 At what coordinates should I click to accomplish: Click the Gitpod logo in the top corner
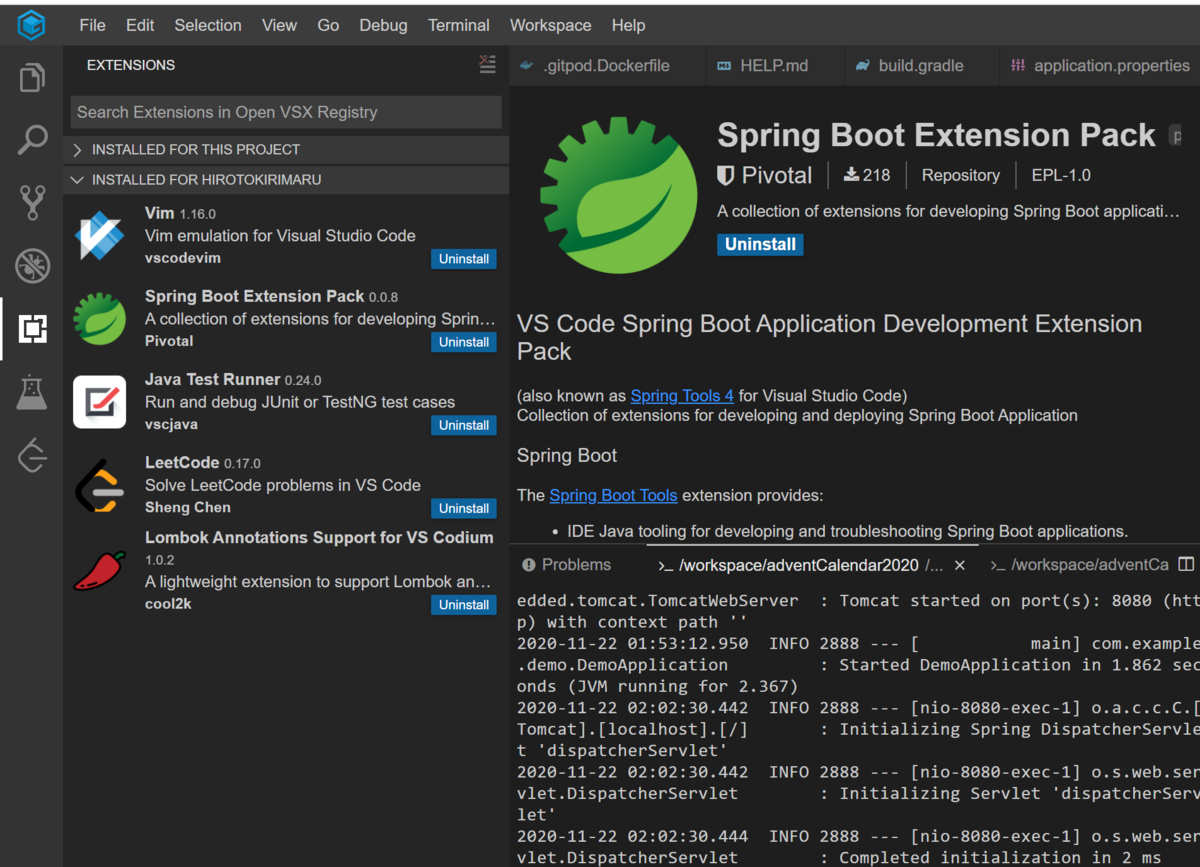coord(31,24)
